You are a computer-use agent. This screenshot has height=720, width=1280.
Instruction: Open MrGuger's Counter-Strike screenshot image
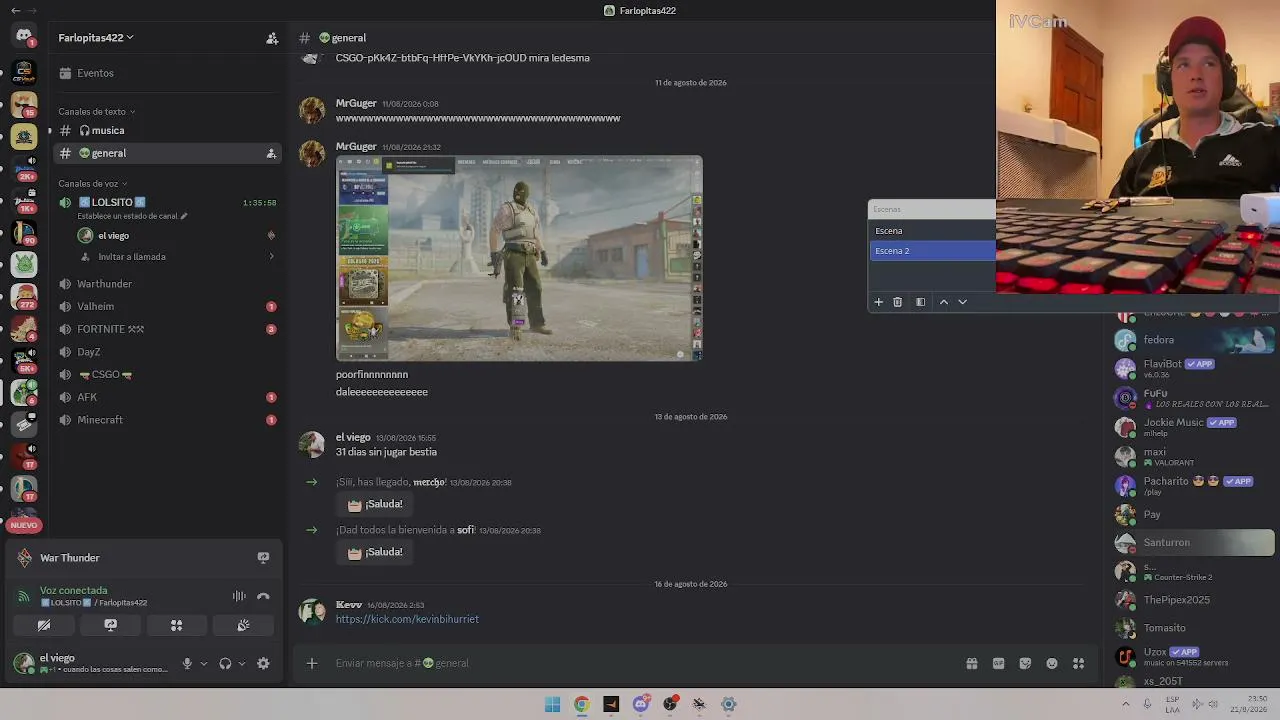click(519, 258)
